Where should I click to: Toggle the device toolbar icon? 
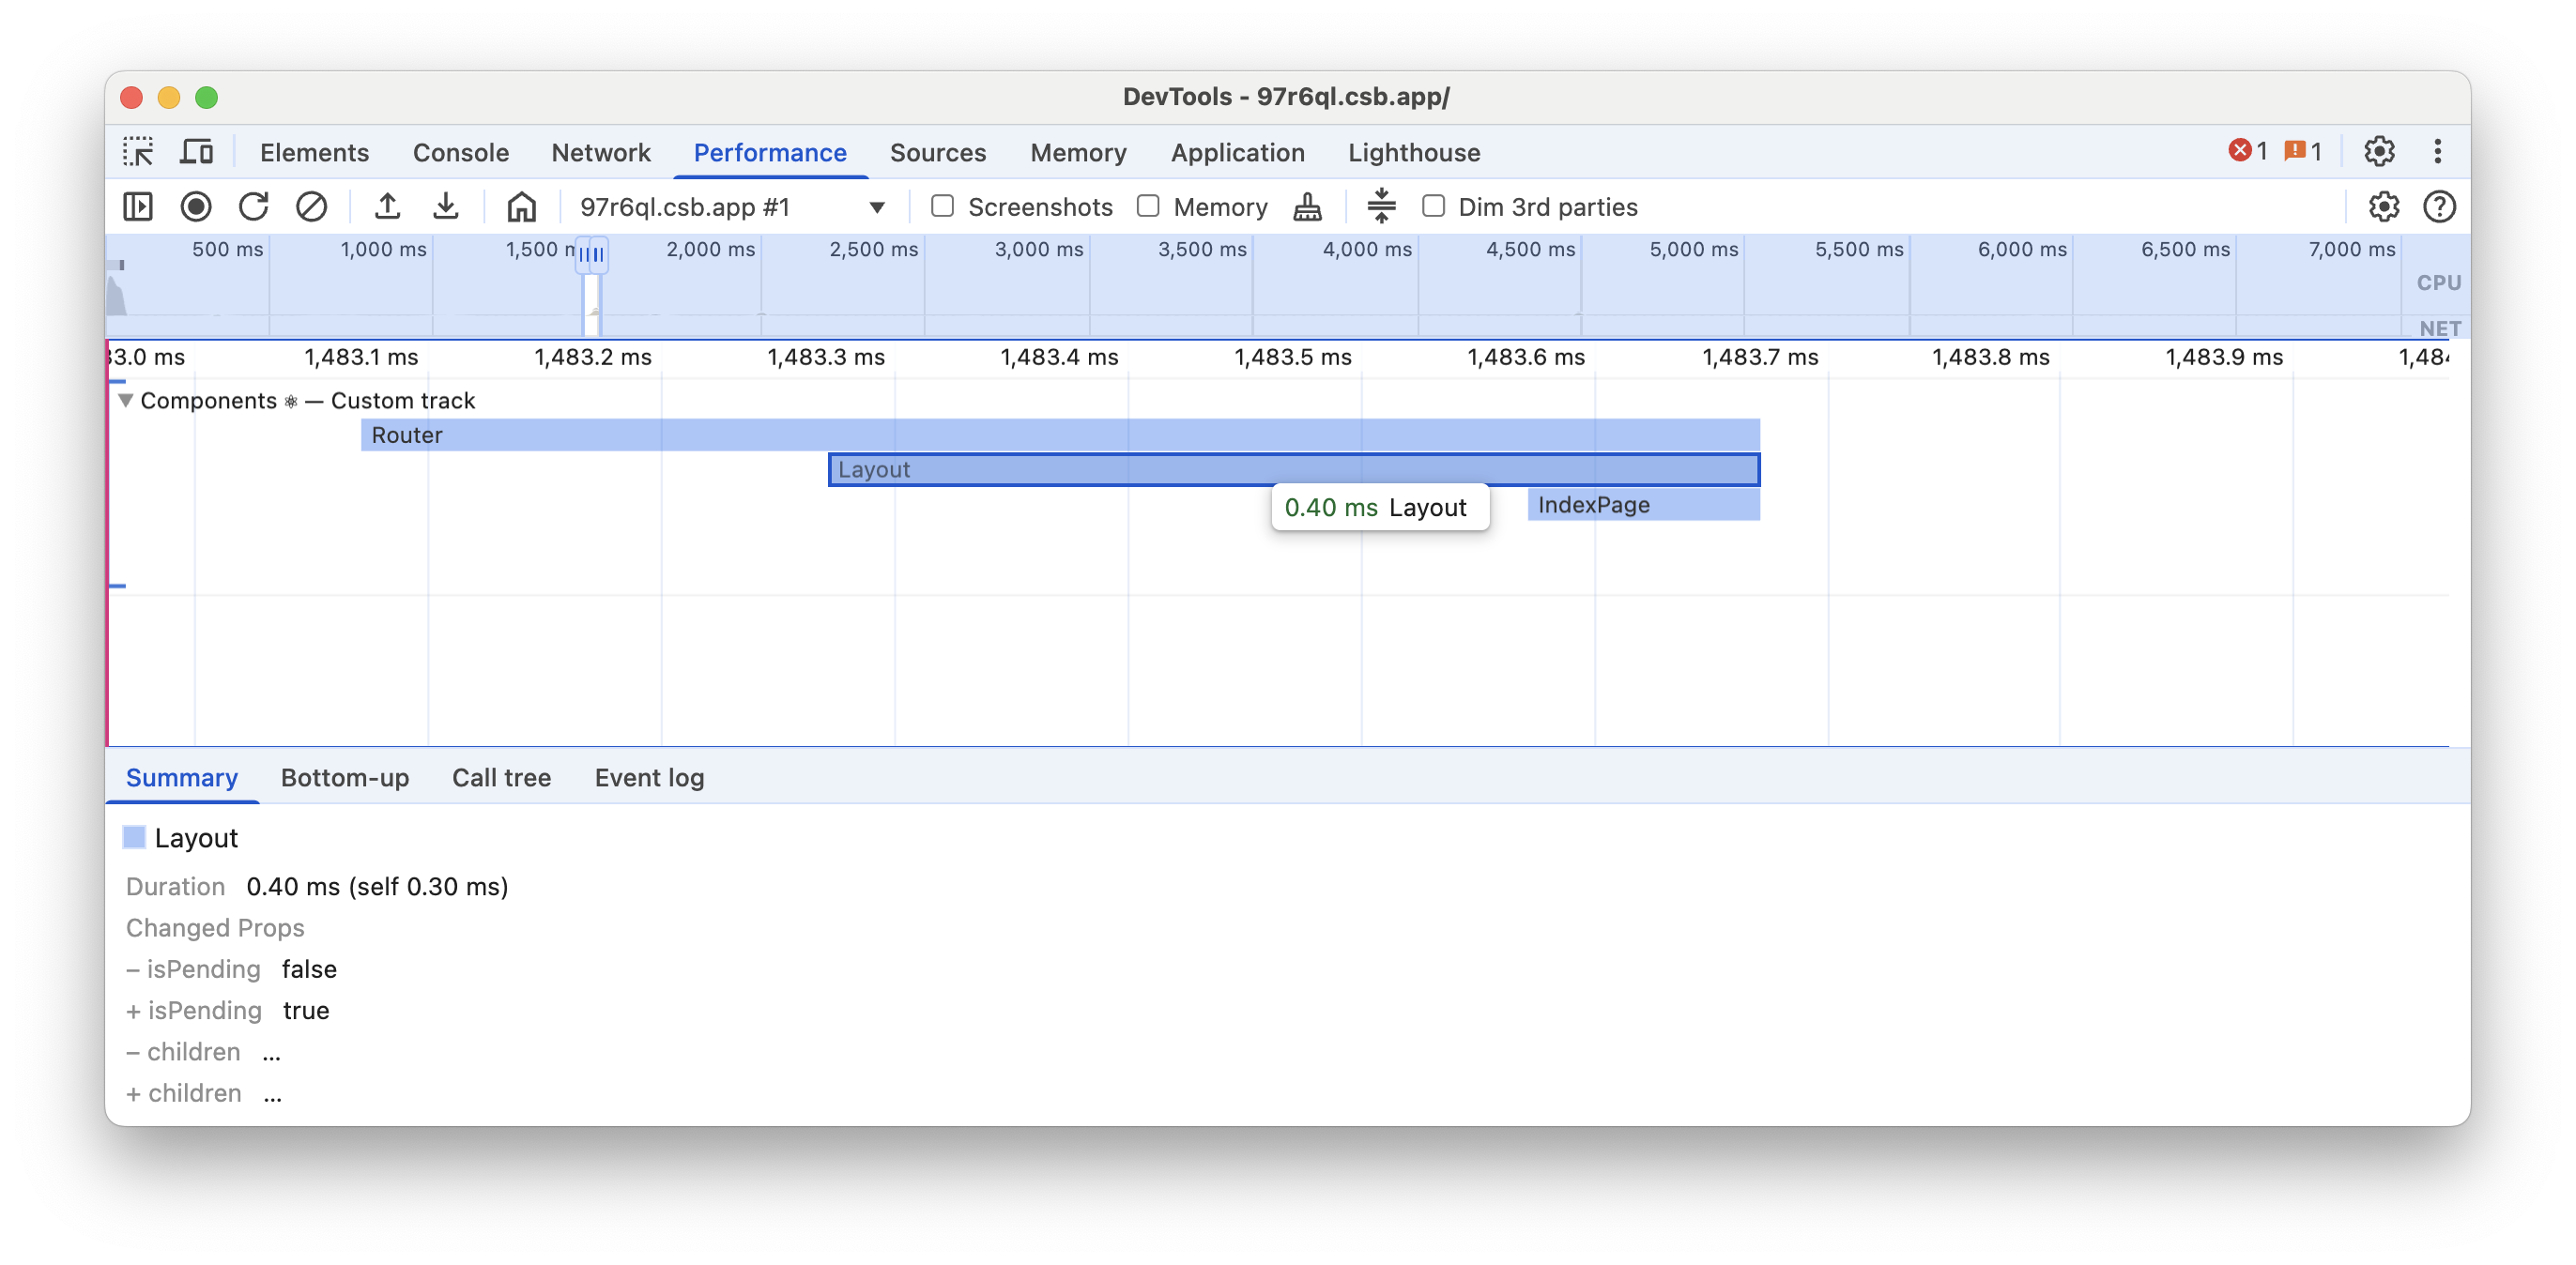(196, 152)
